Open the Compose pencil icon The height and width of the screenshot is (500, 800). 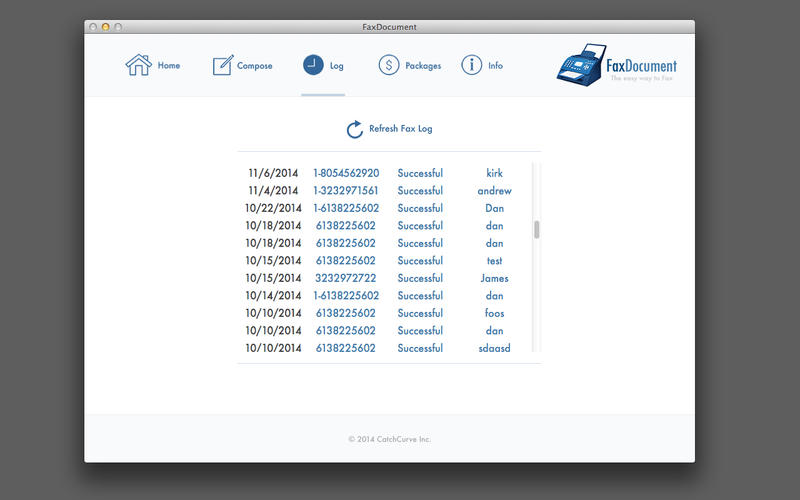[x=223, y=65]
